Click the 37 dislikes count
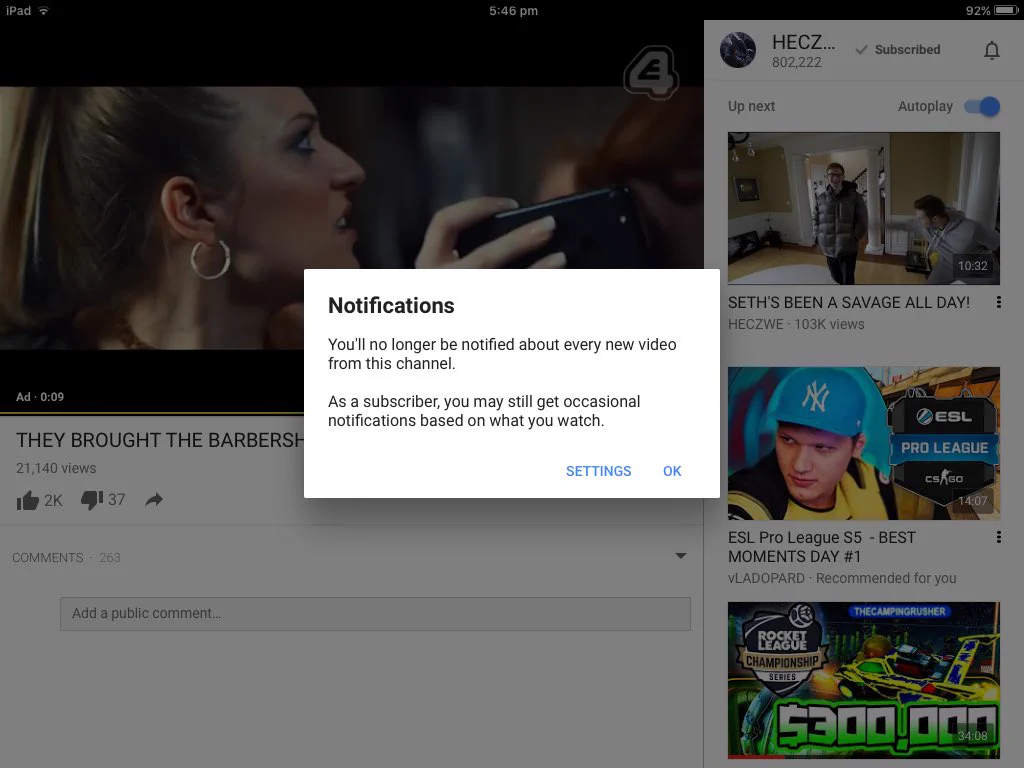 116,500
